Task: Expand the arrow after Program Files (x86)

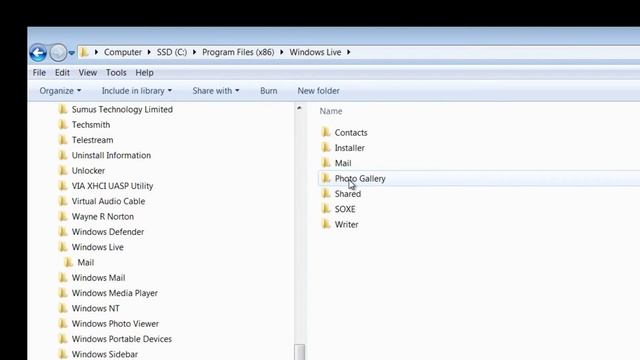Action: [282, 52]
